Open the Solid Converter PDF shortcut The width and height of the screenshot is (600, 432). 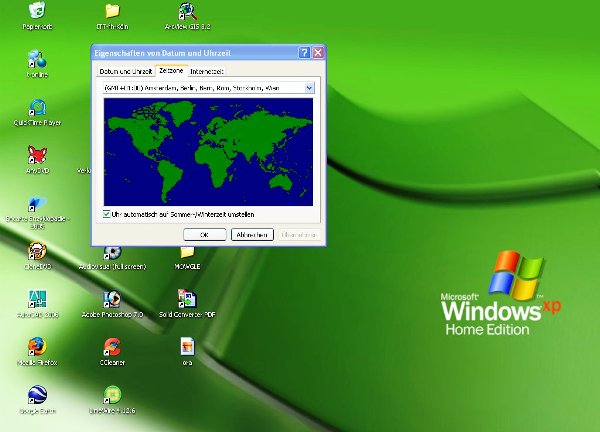tap(187, 299)
